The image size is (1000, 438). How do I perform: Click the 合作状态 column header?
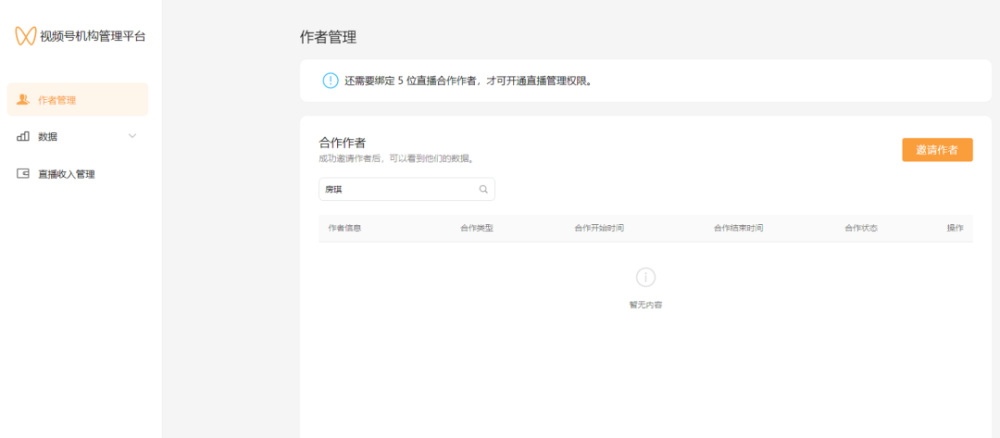coord(861,228)
